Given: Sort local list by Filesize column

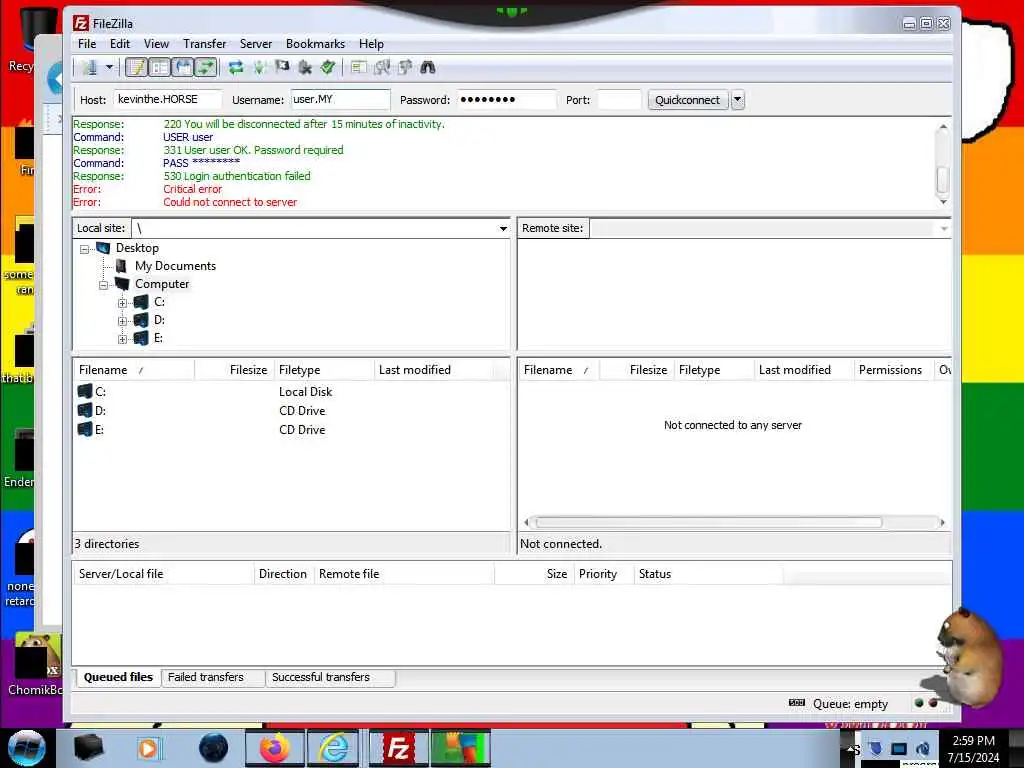Looking at the screenshot, I should point(234,370).
